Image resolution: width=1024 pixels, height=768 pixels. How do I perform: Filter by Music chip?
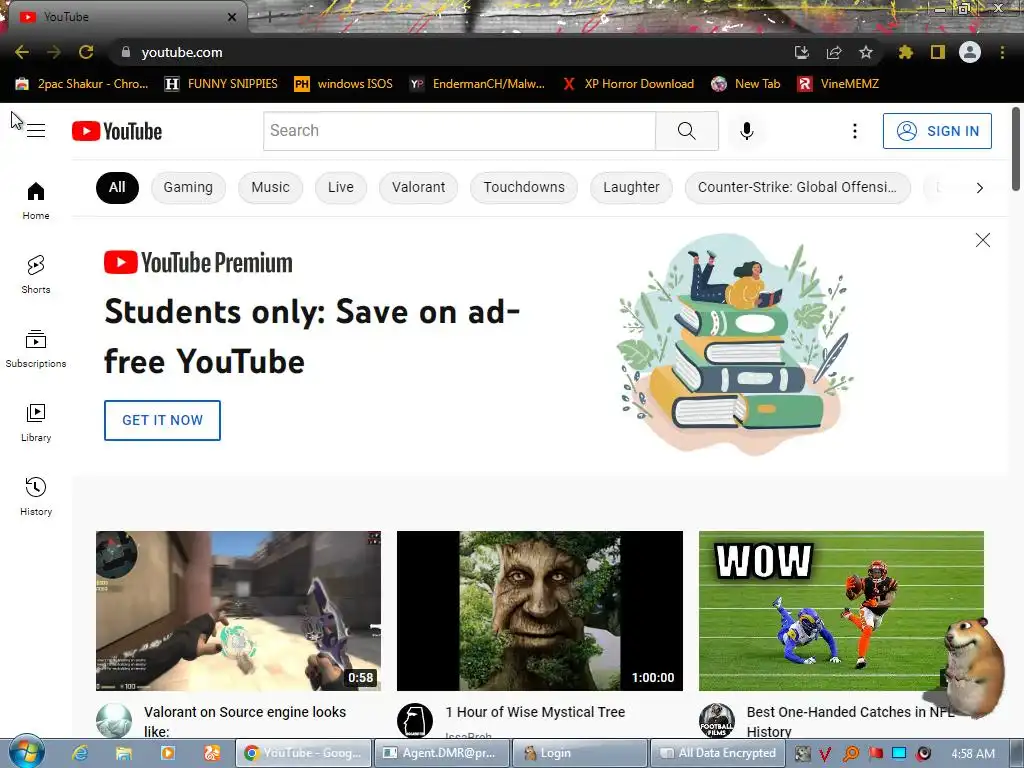coord(270,187)
